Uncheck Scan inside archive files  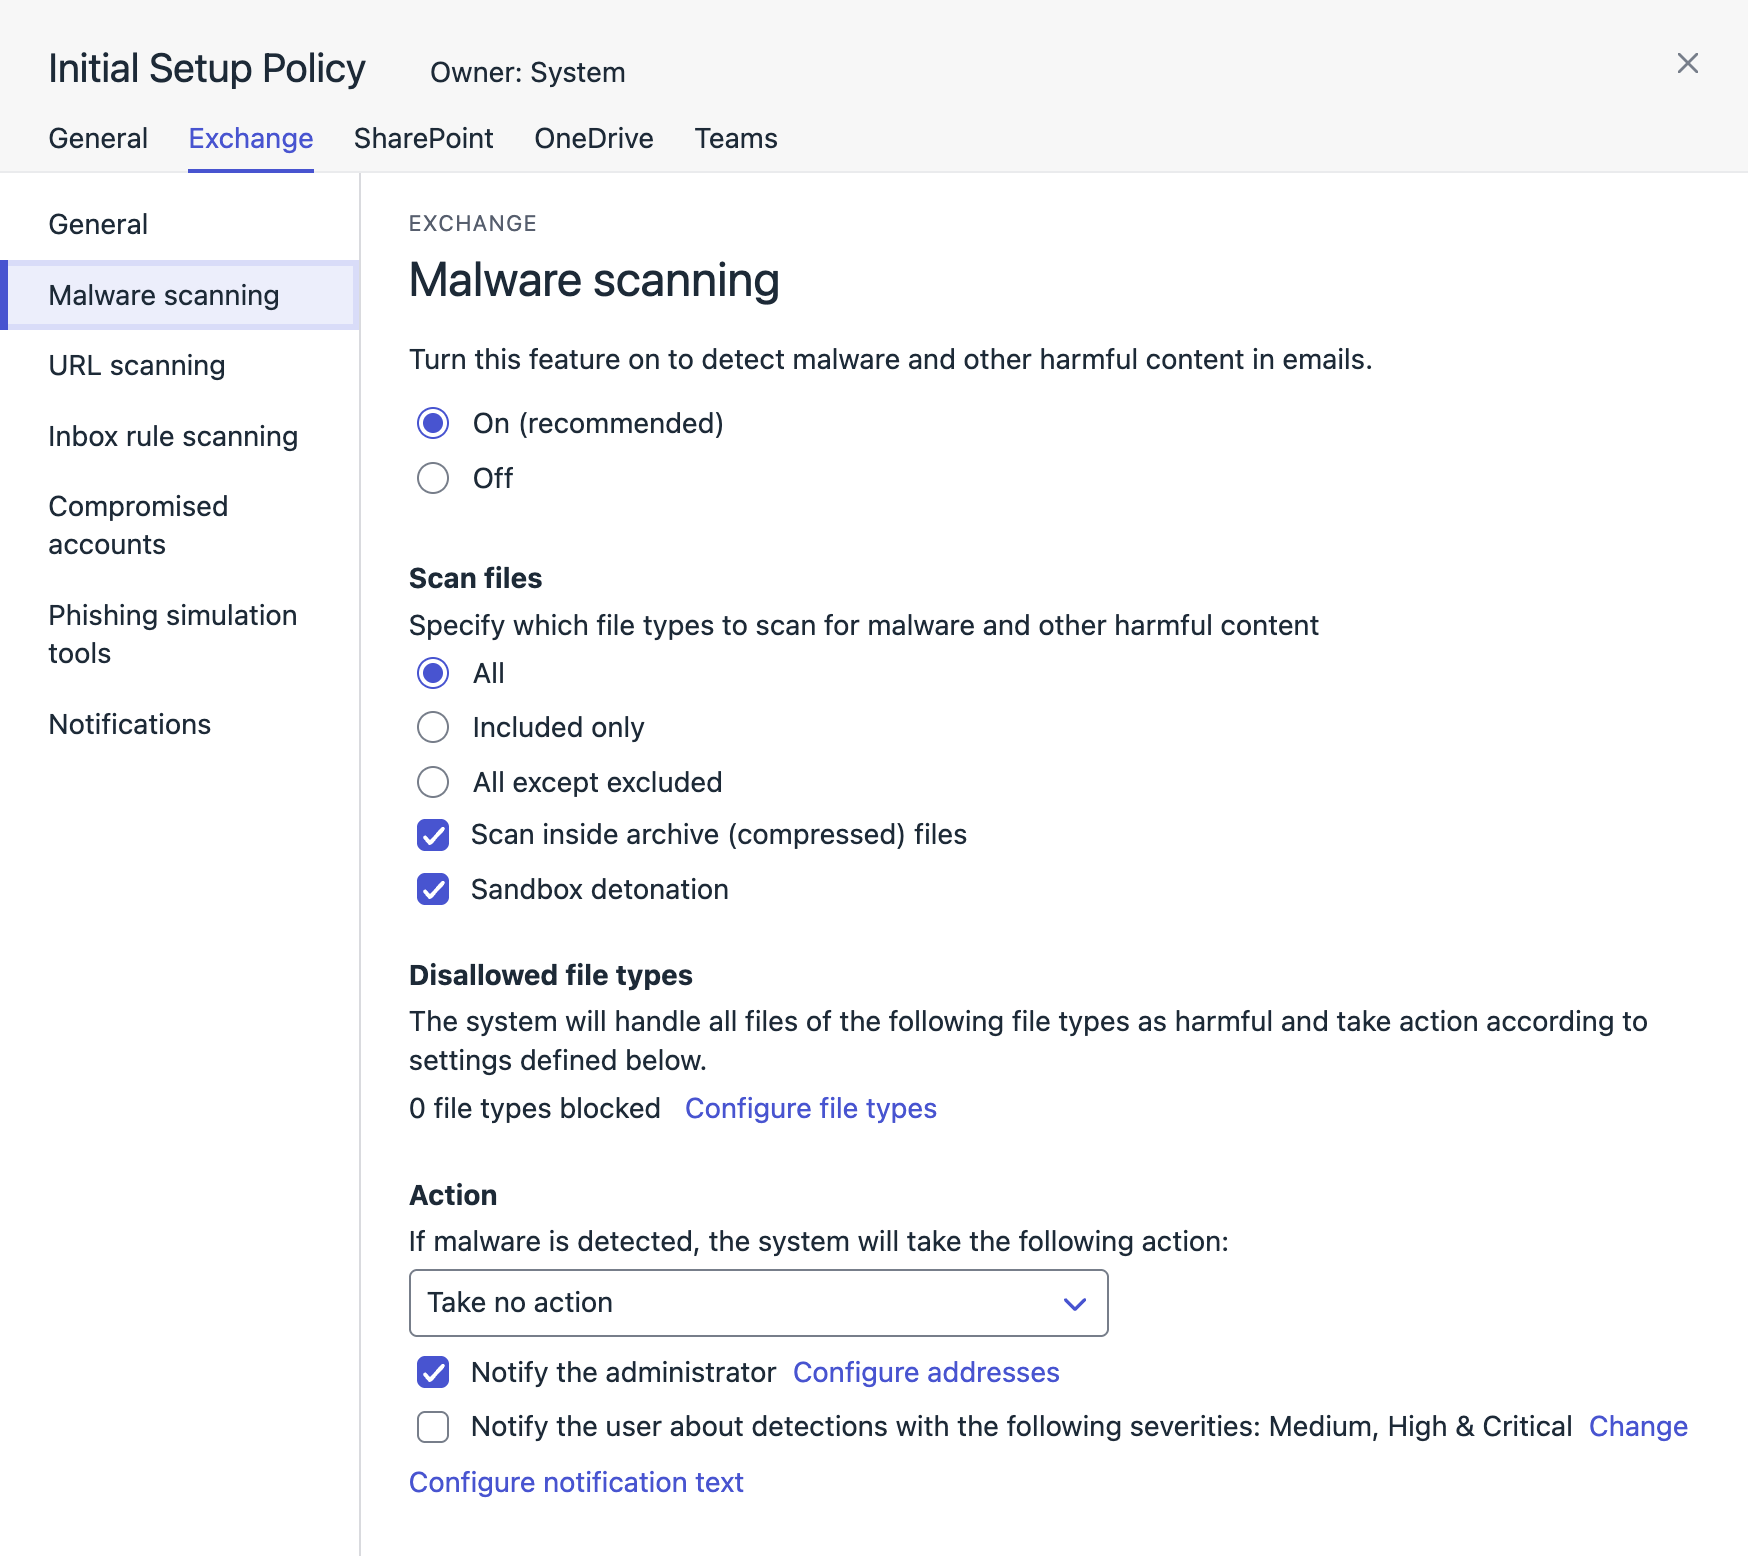[x=433, y=835]
